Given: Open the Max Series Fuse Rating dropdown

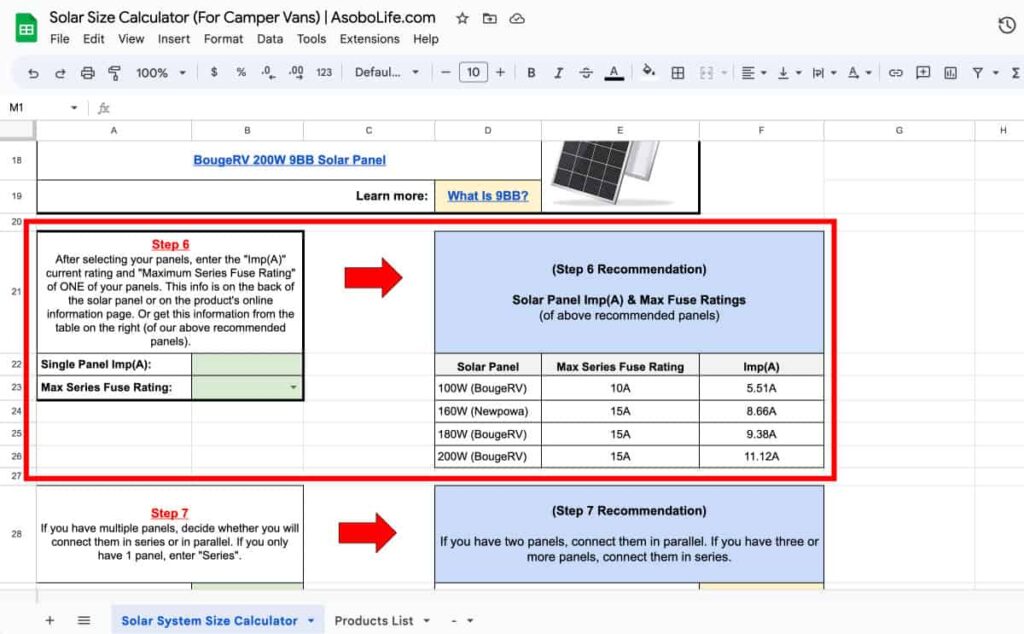Looking at the screenshot, I should tap(293, 387).
